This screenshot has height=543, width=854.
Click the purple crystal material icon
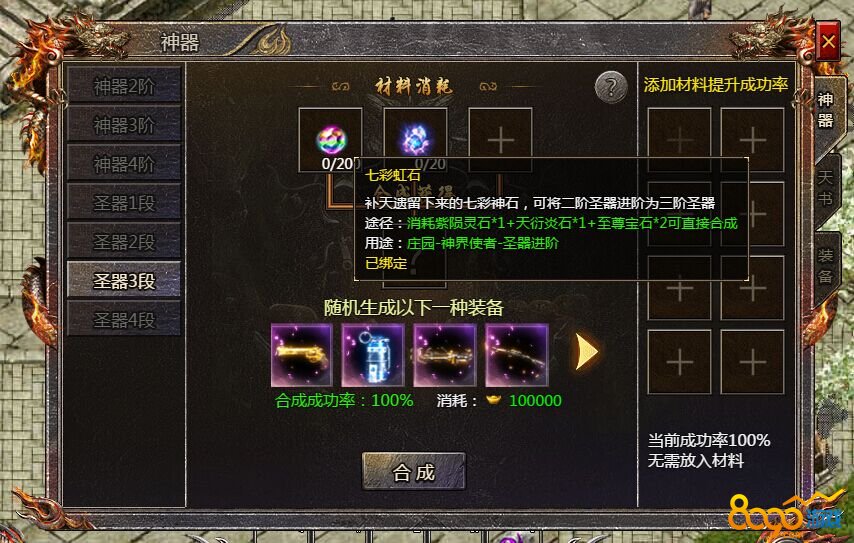point(415,139)
